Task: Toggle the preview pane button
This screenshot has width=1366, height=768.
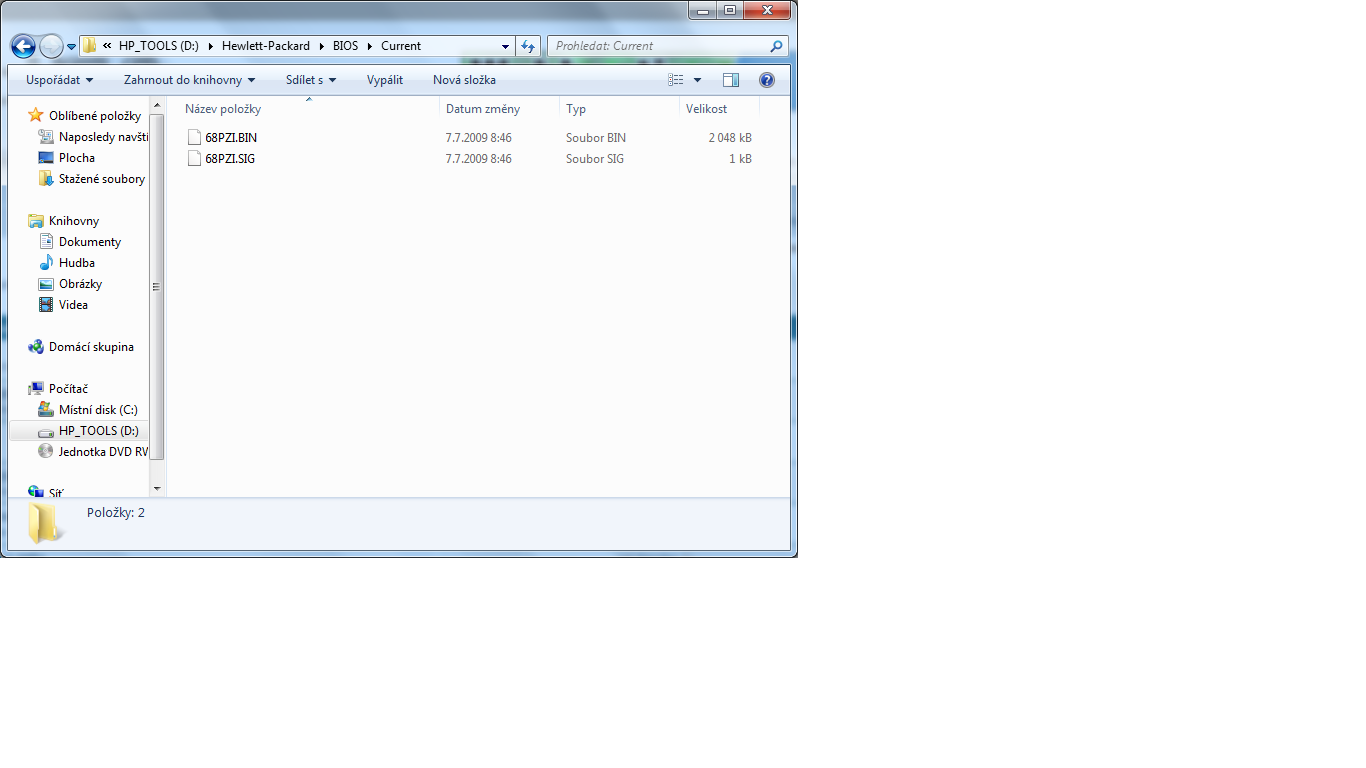Action: pyautogui.click(x=731, y=80)
